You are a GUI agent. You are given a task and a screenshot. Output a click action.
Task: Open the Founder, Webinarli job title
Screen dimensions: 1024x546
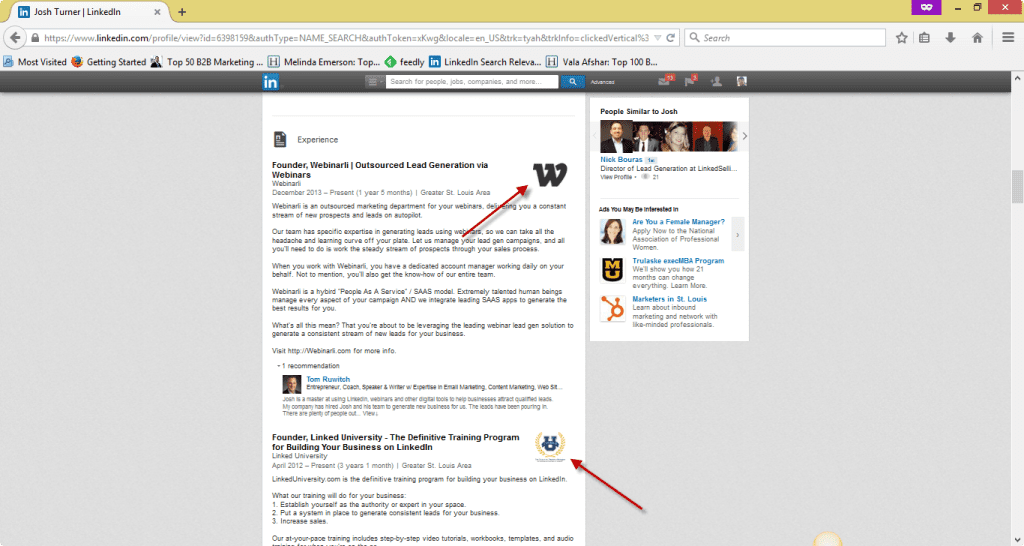coord(380,170)
